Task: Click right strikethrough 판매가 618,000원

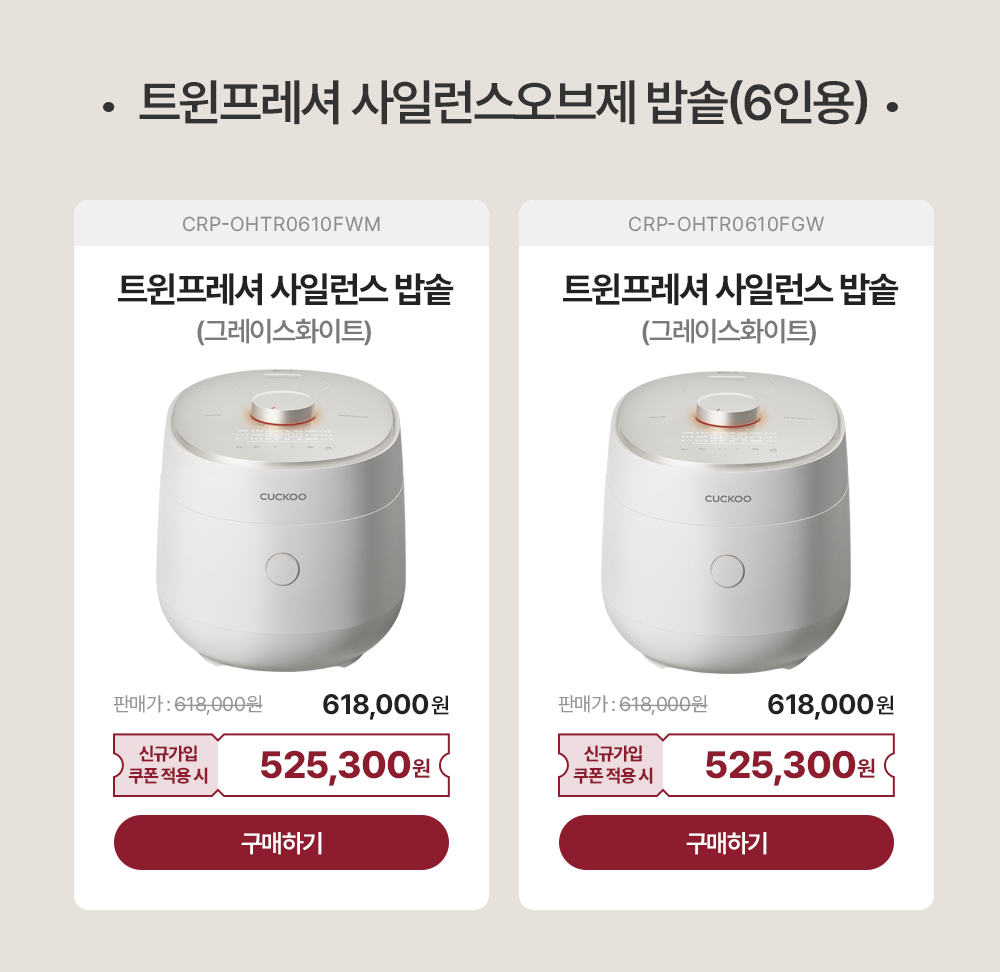Action: pyautogui.click(x=633, y=704)
